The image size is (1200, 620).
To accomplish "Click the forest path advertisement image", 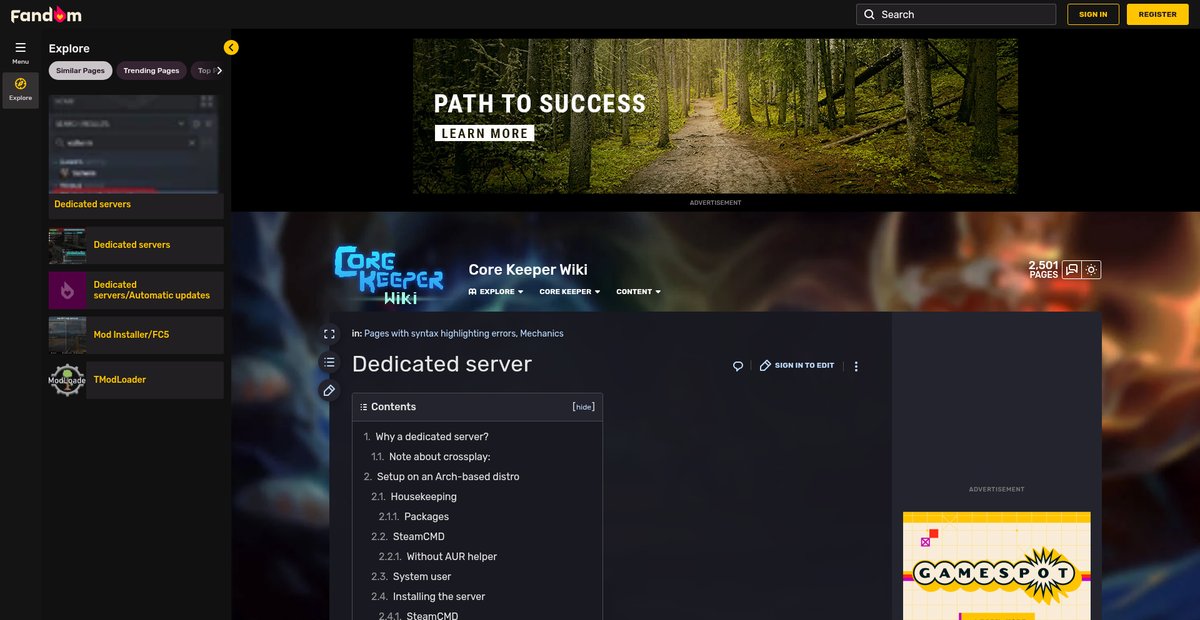I will pos(716,116).
